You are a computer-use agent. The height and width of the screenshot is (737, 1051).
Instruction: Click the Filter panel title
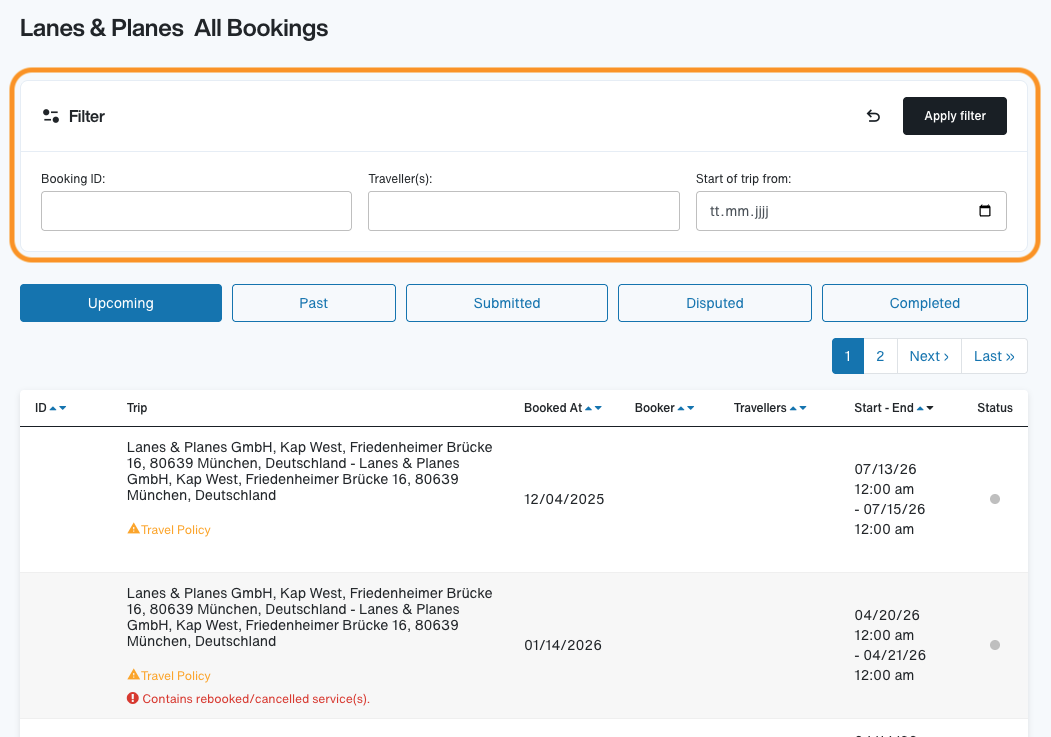click(x=86, y=116)
